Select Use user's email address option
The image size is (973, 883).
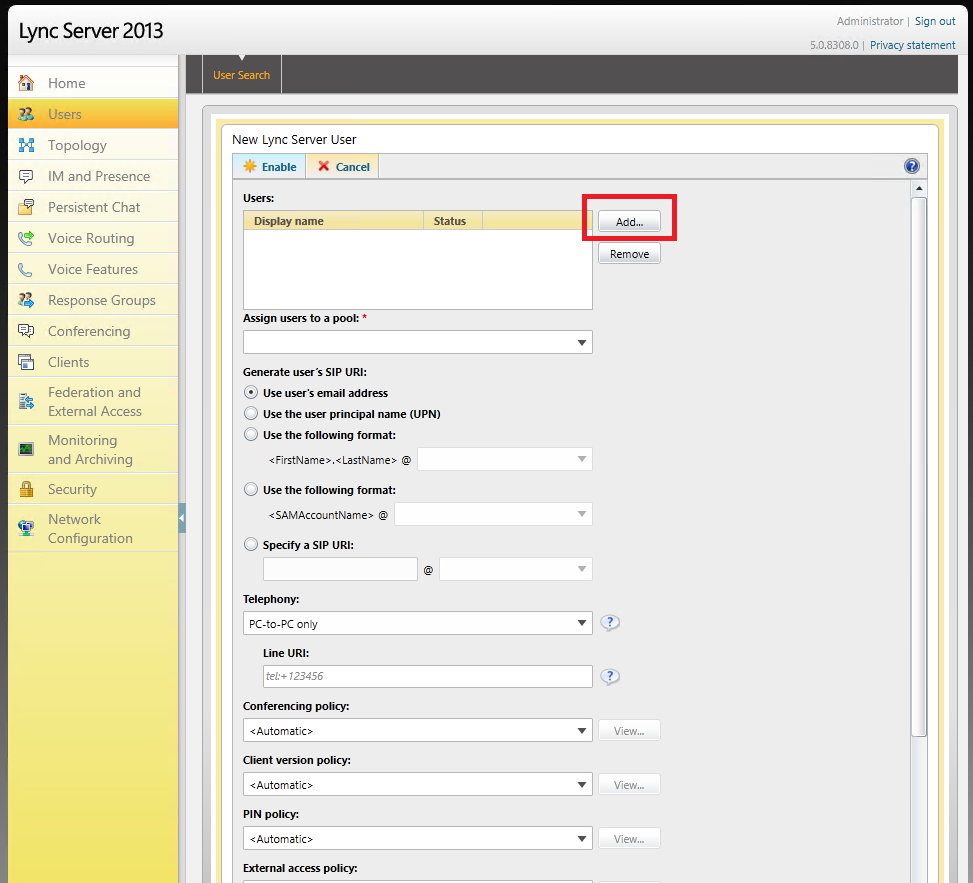click(x=251, y=392)
